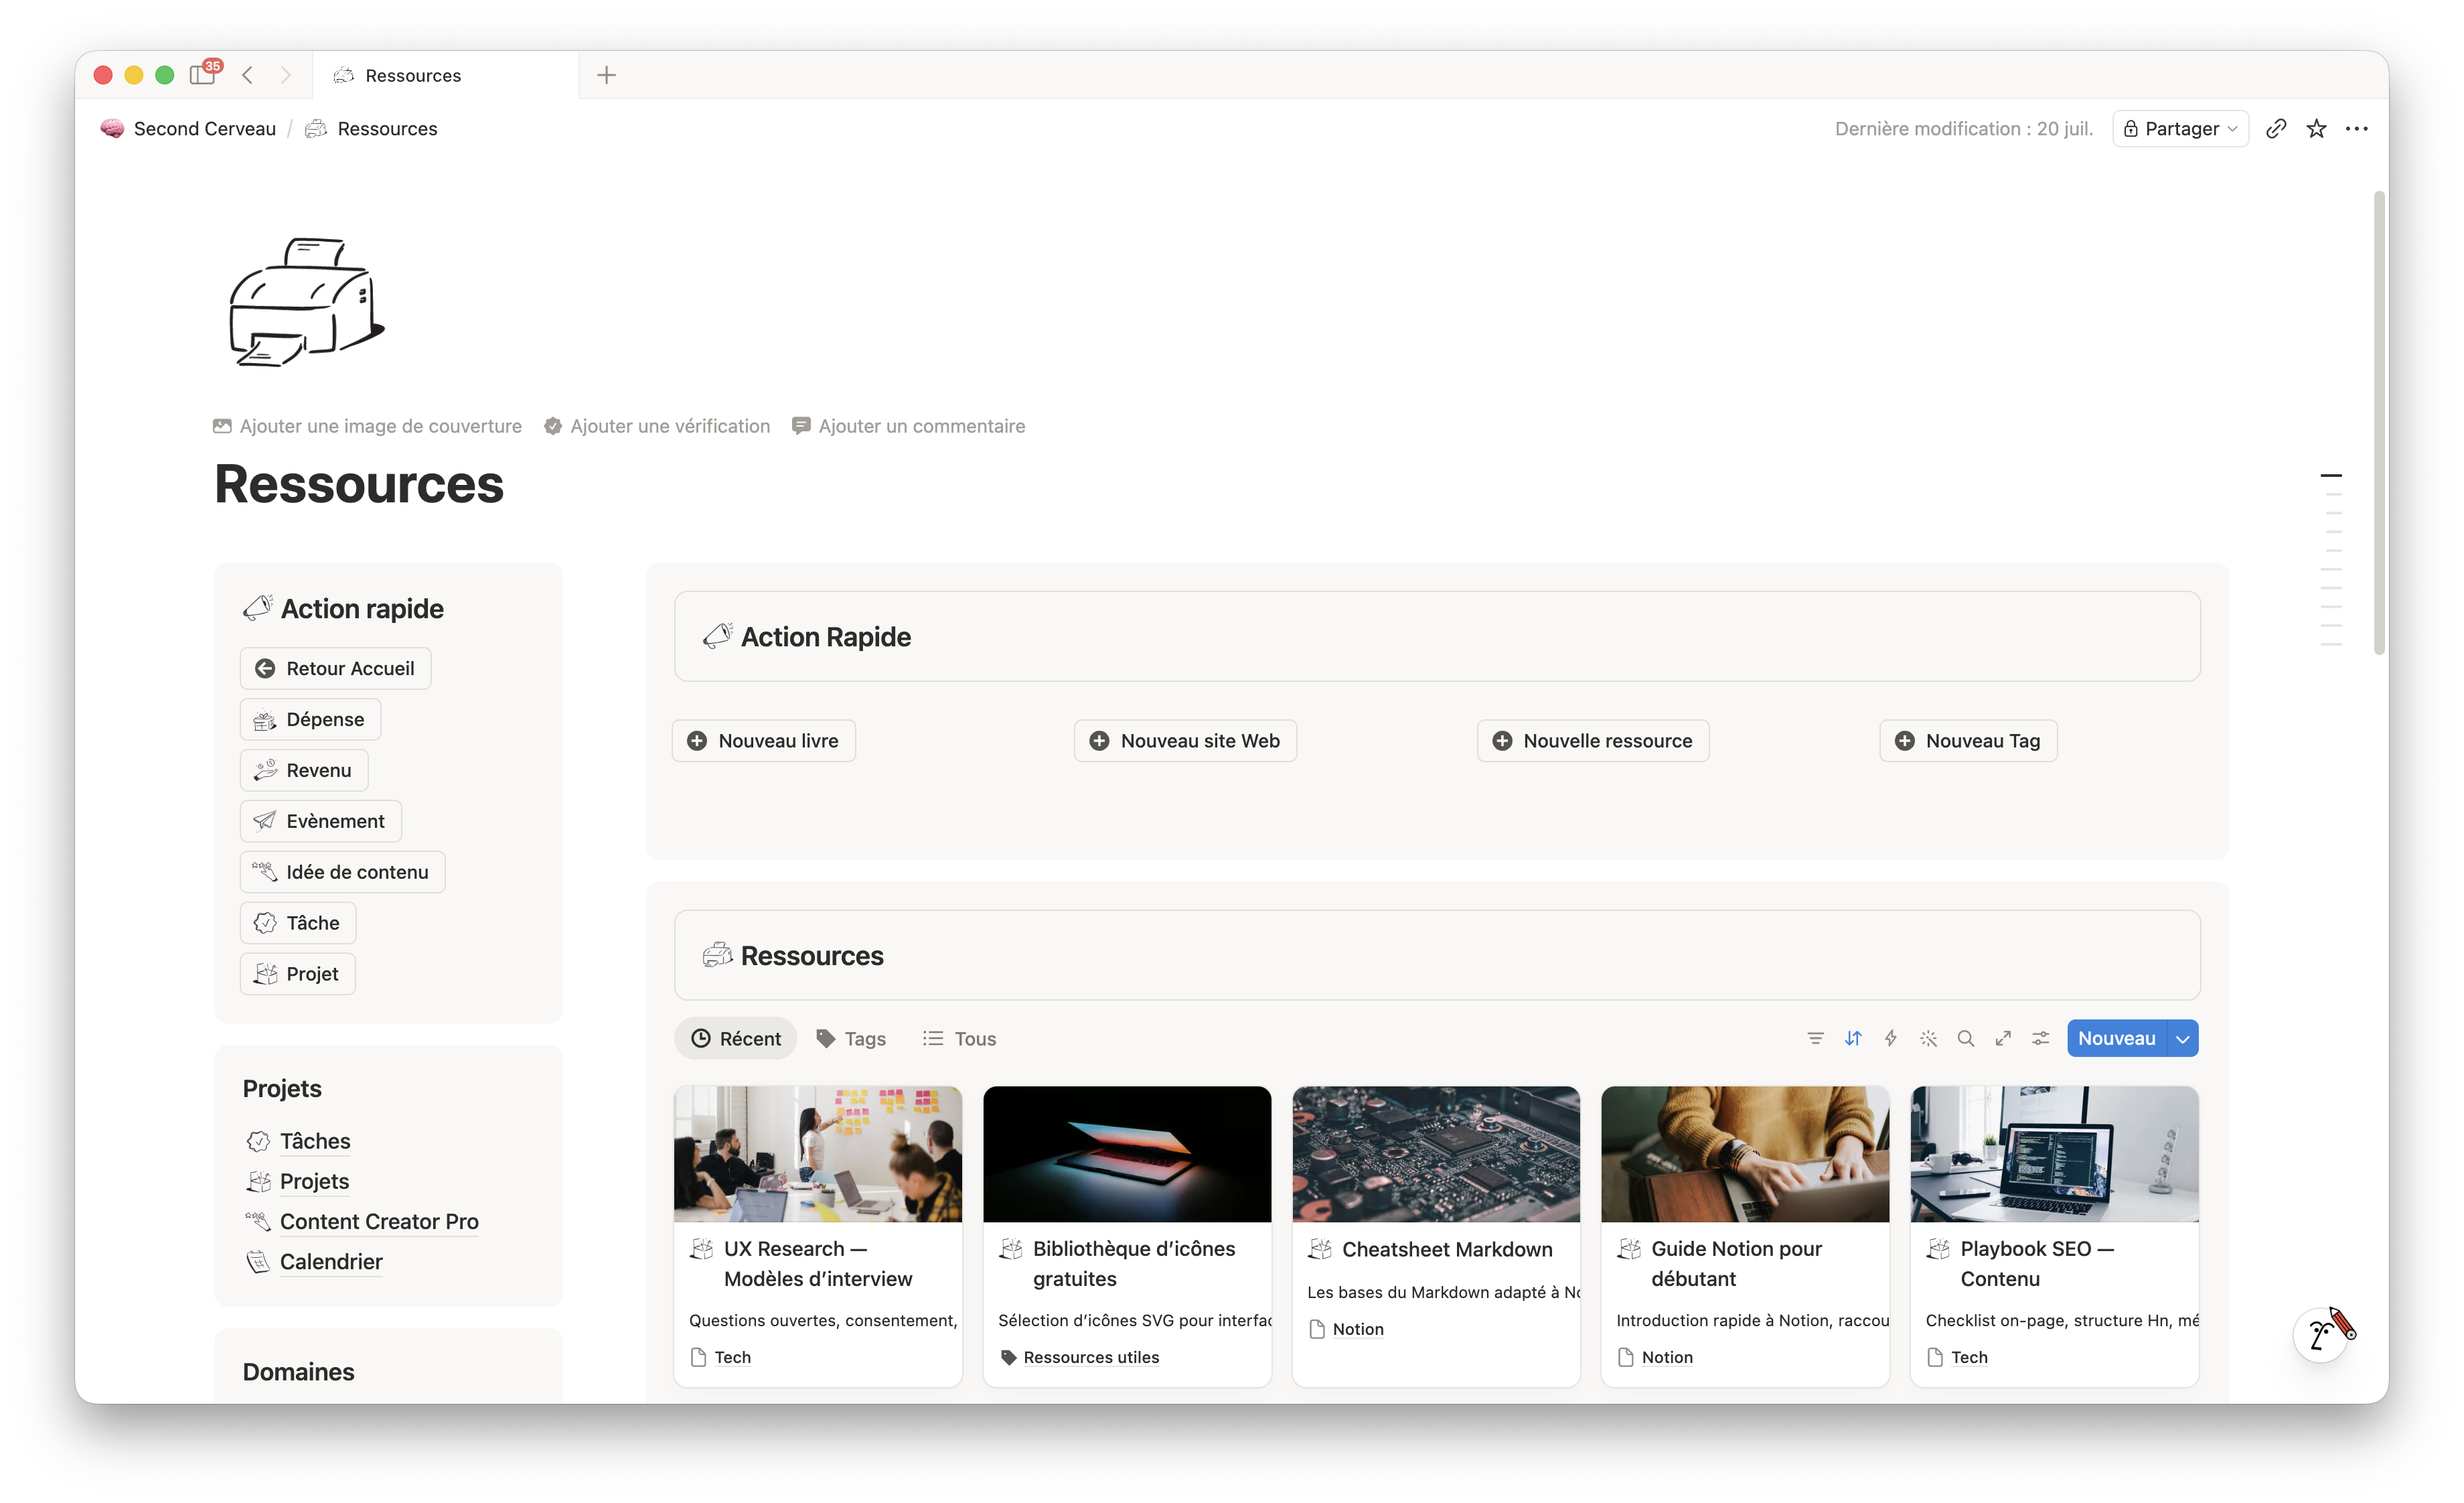This screenshot has width=2464, height=1503.
Task: Click page icon of UX Research card
Action: 702,1249
